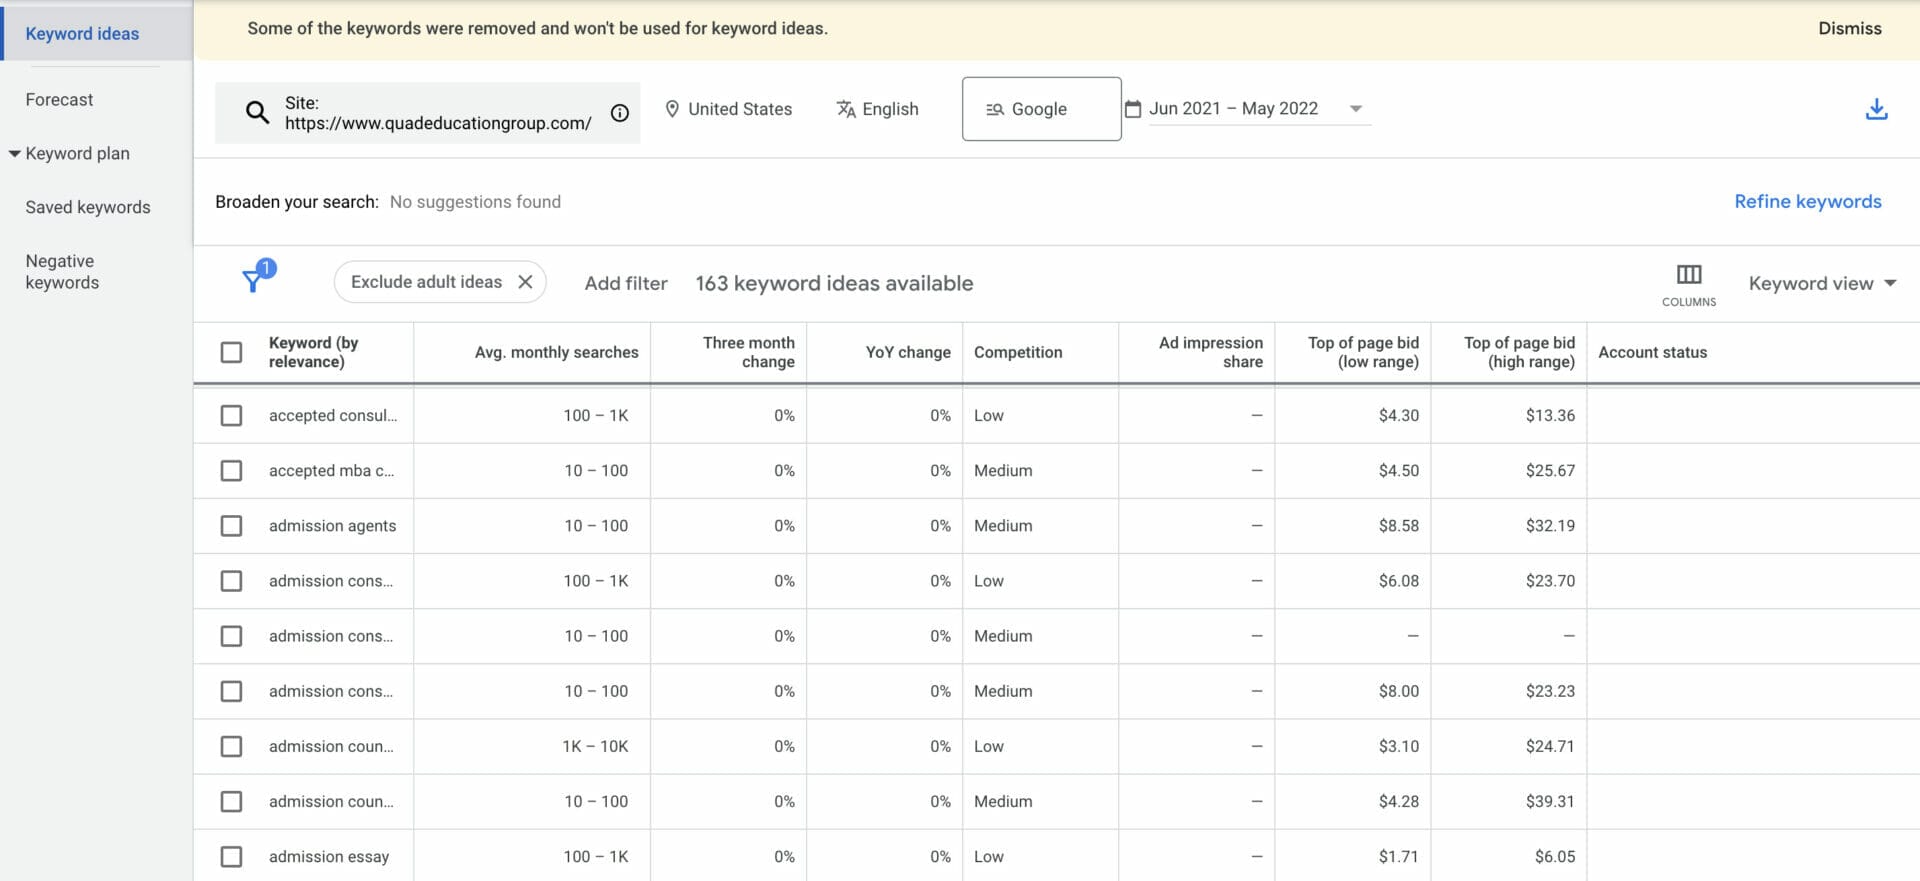Check the box for accepted mba c... row
Image resolution: width=1920 pixels, height=881 pixels.
pyautogui.click(x=231, y=470)
